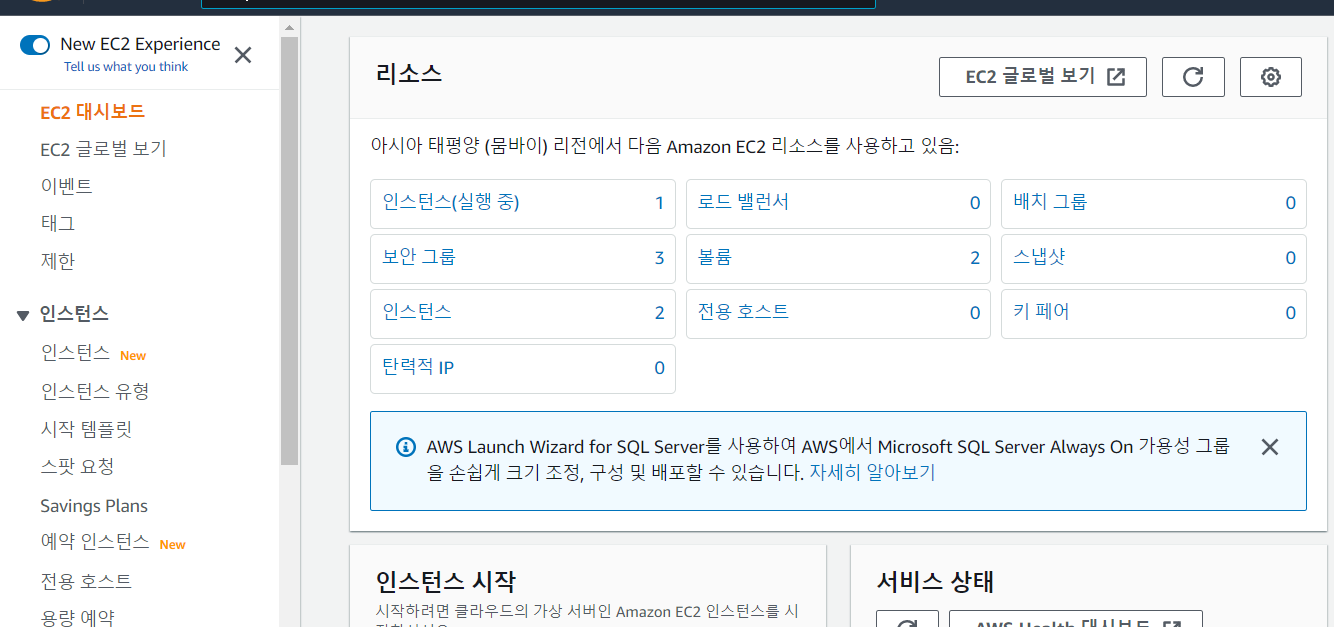
Task: Open 용량 예약 in the sidebar
Action: click(x=77, y=618)
